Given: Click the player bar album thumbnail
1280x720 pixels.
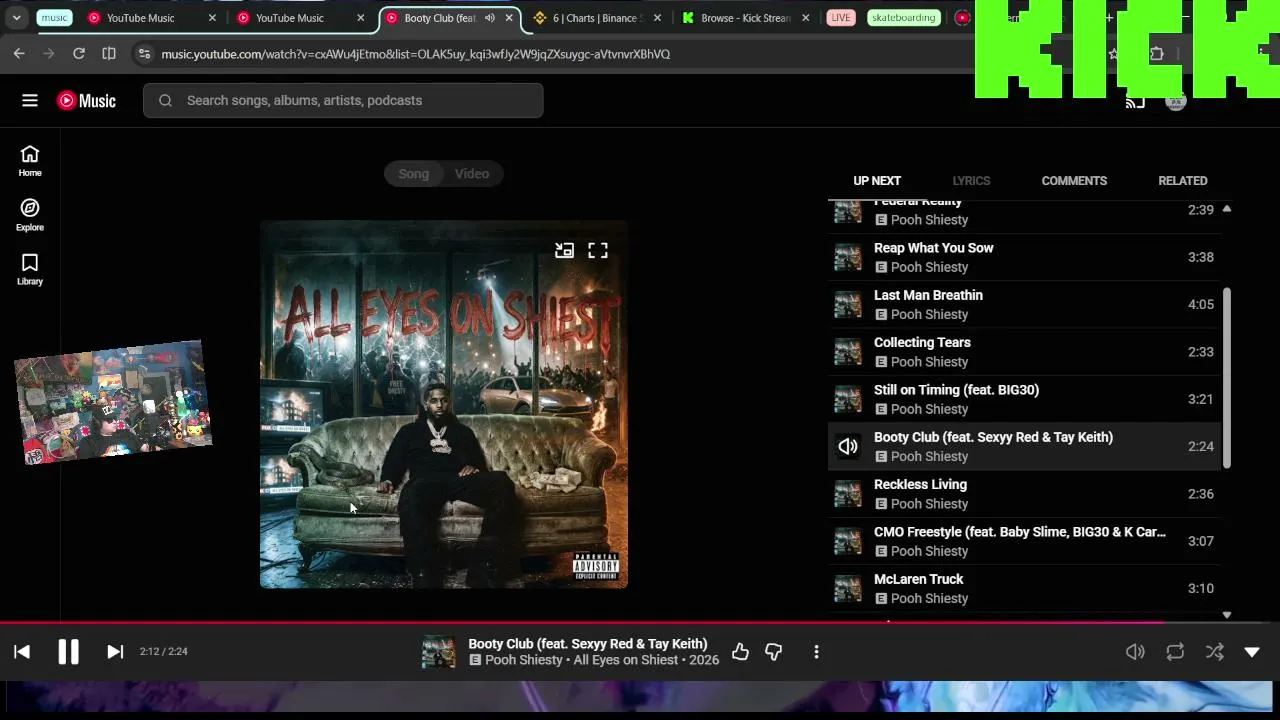Looking at the screenshot, I should click(x=438, y=652).
